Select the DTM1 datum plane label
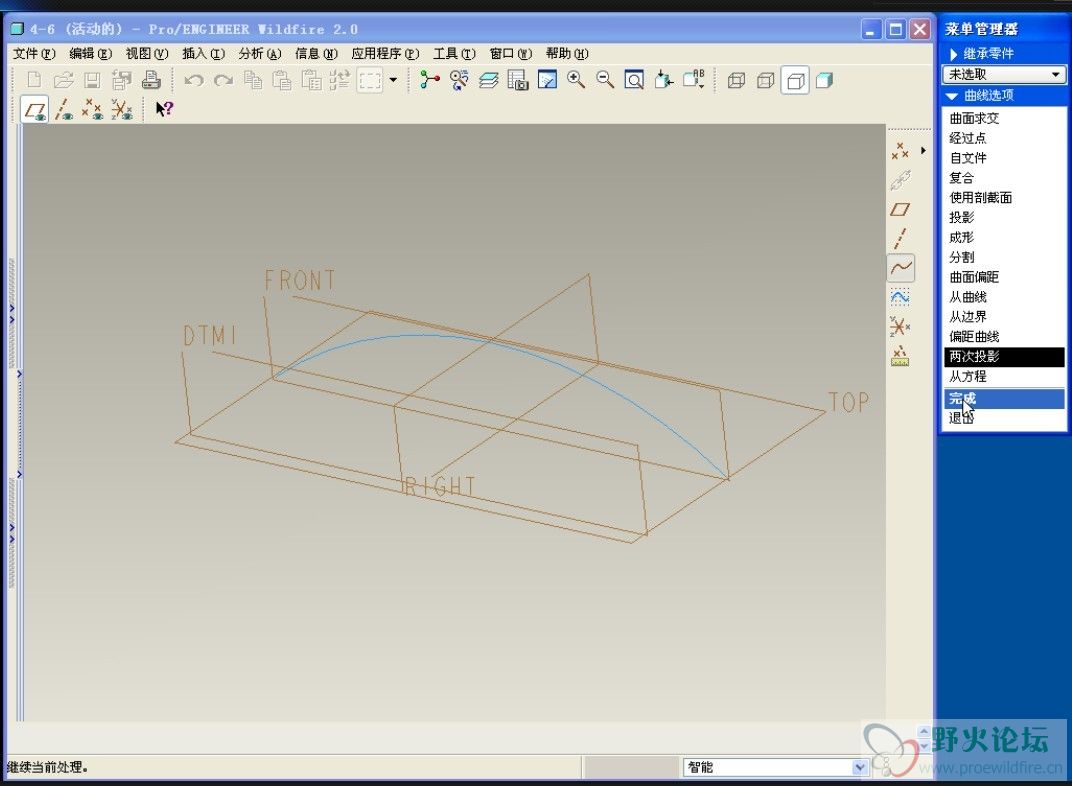 pos(210,336)
